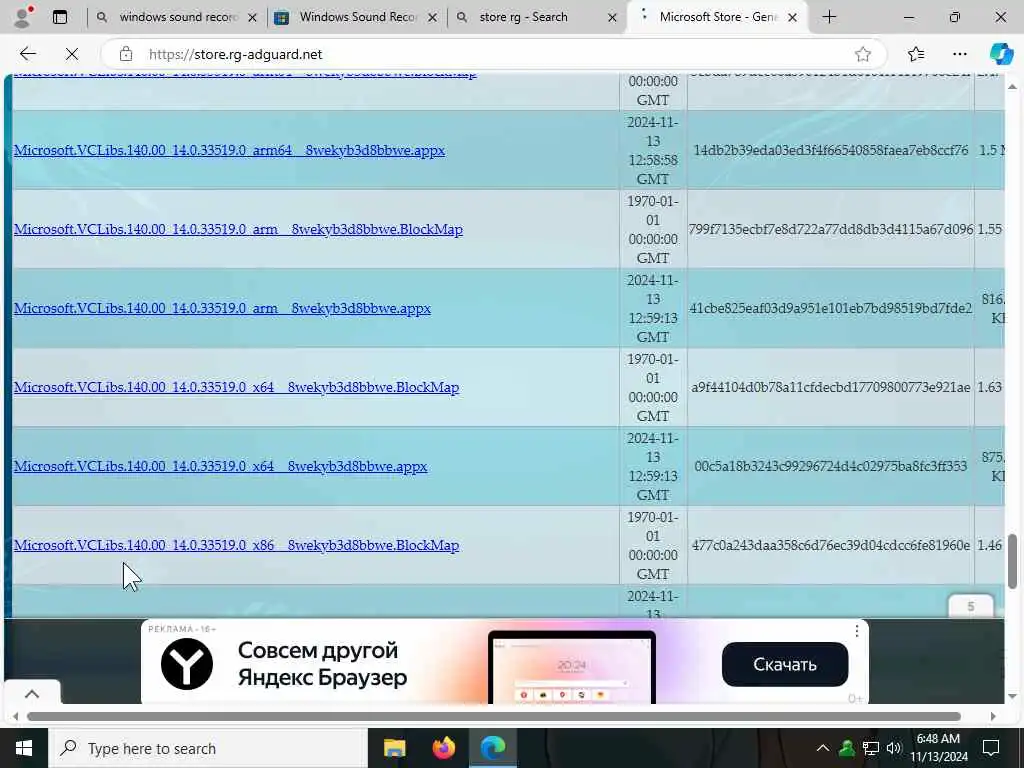Click the scroll up arrow of the page

pyautogui.click(x=1012, y=87)
